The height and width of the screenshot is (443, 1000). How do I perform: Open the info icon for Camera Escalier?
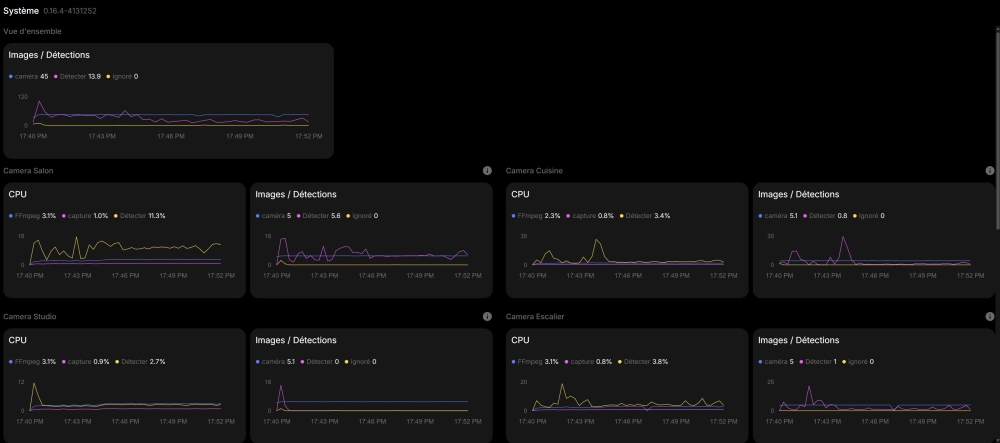tap(990, 317)
